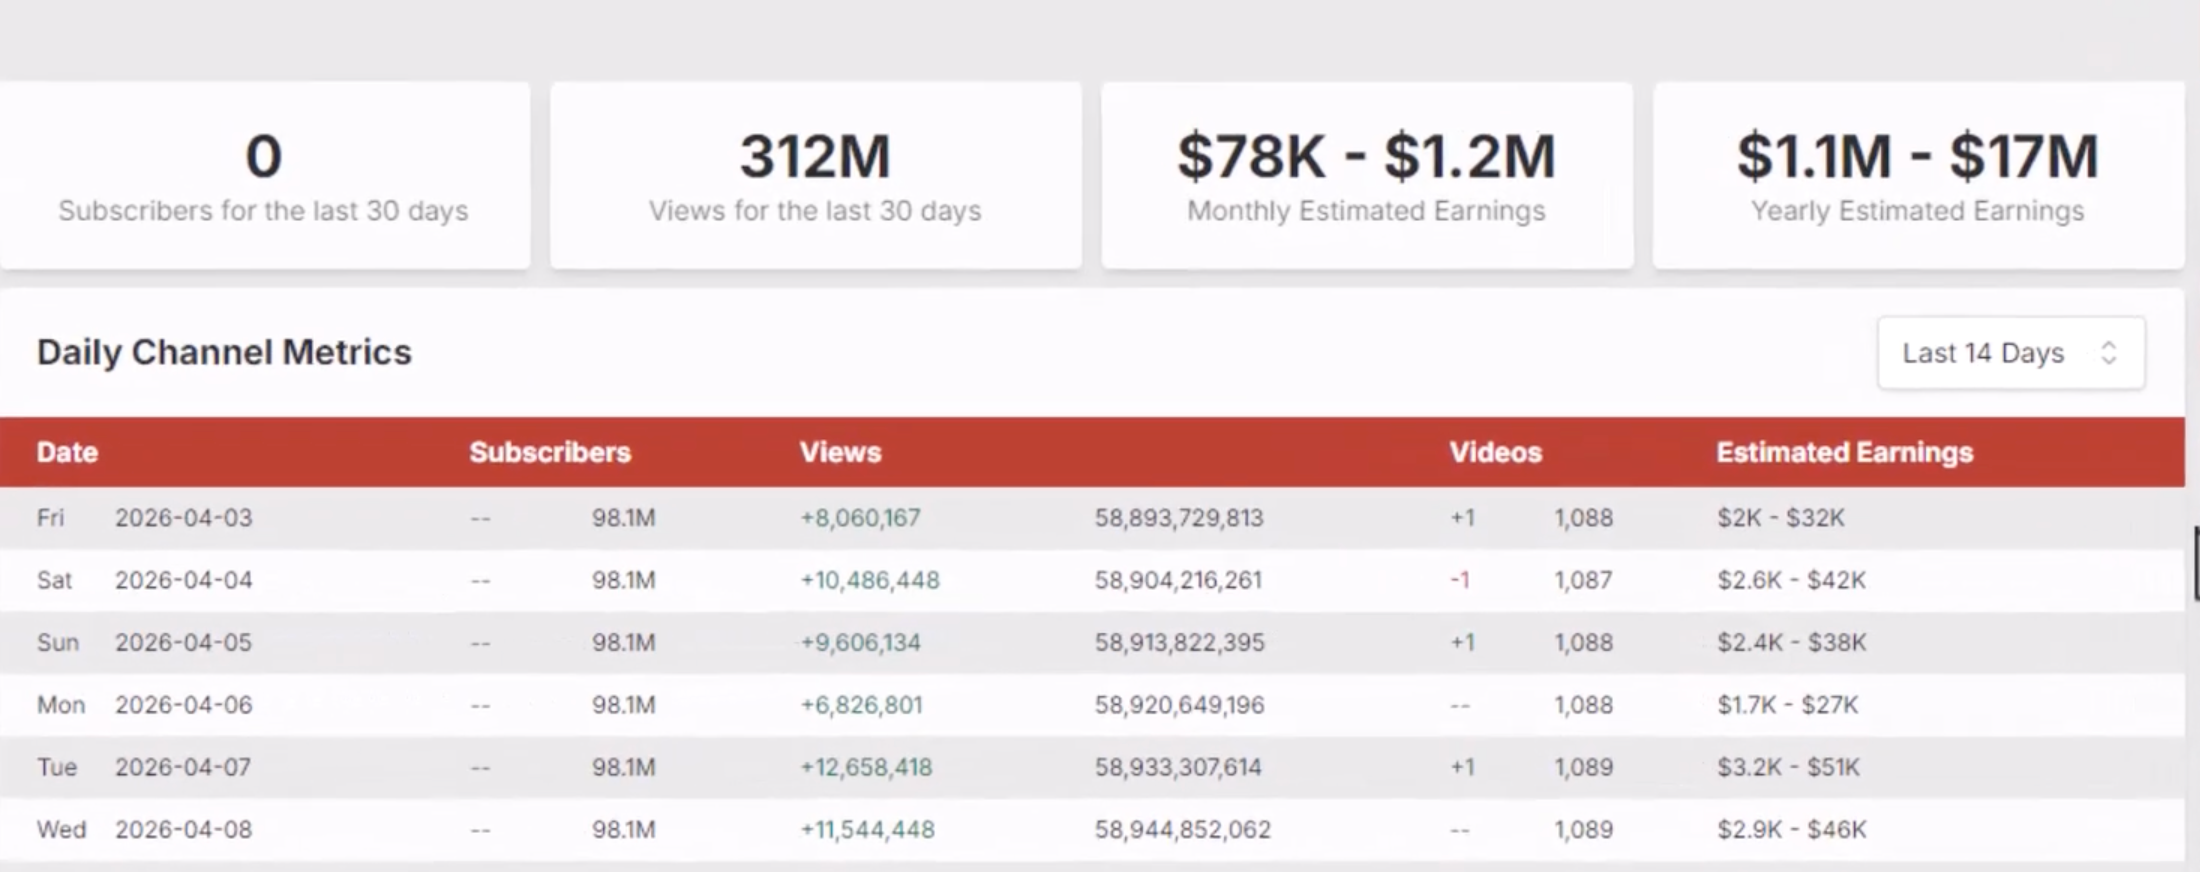Click the Daily Channel Metrics heading
This screenshot has height=872, width=2200.
pos(224,352)
